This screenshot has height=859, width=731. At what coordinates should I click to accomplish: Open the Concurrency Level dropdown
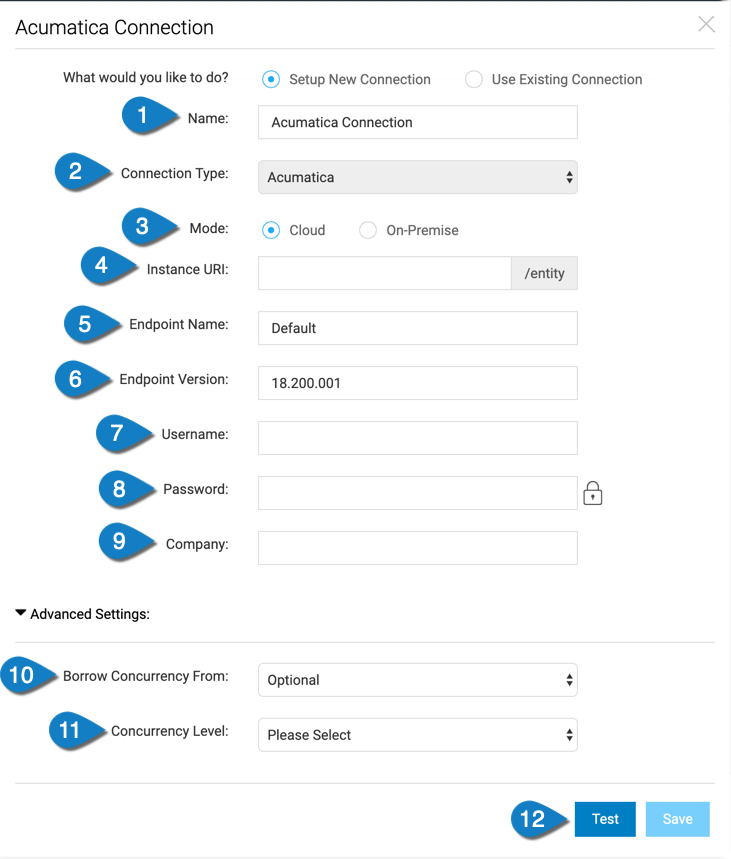[x=417, y=734]
